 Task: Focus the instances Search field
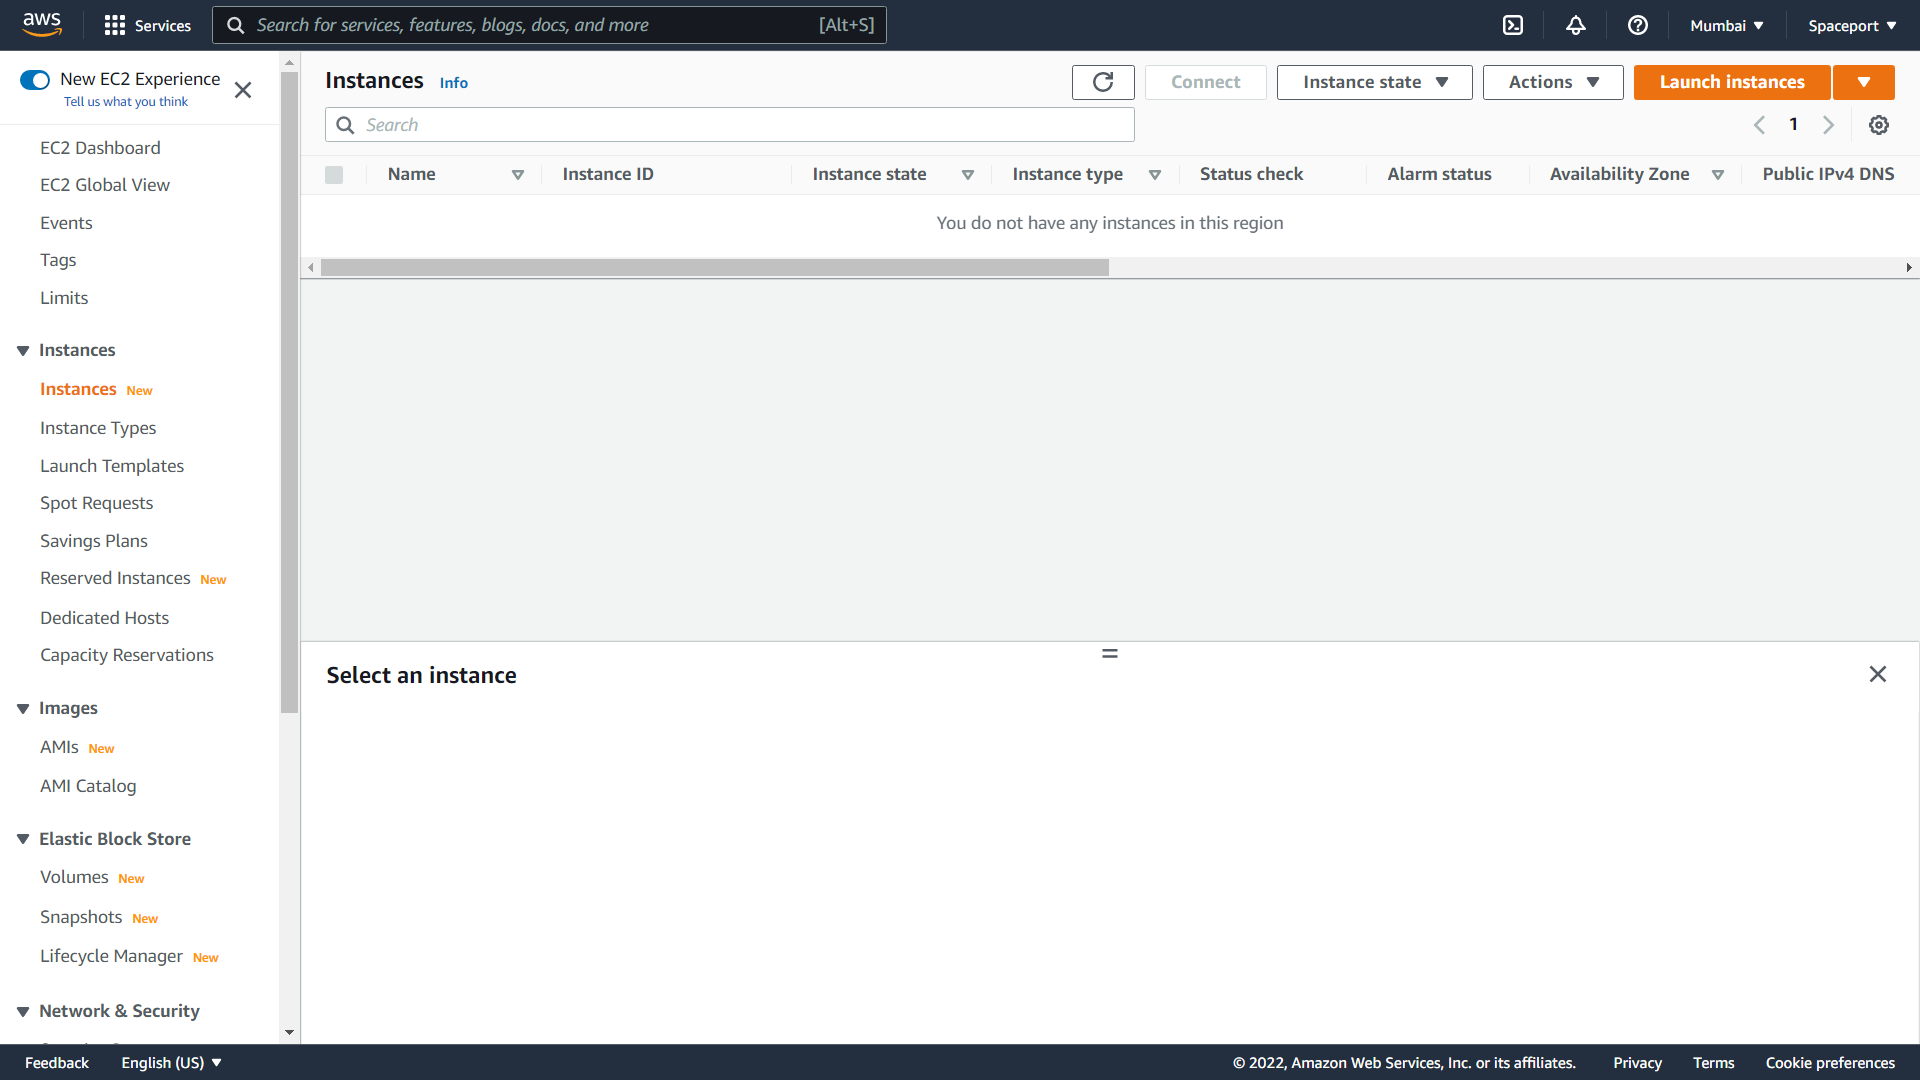coord(730,125)
